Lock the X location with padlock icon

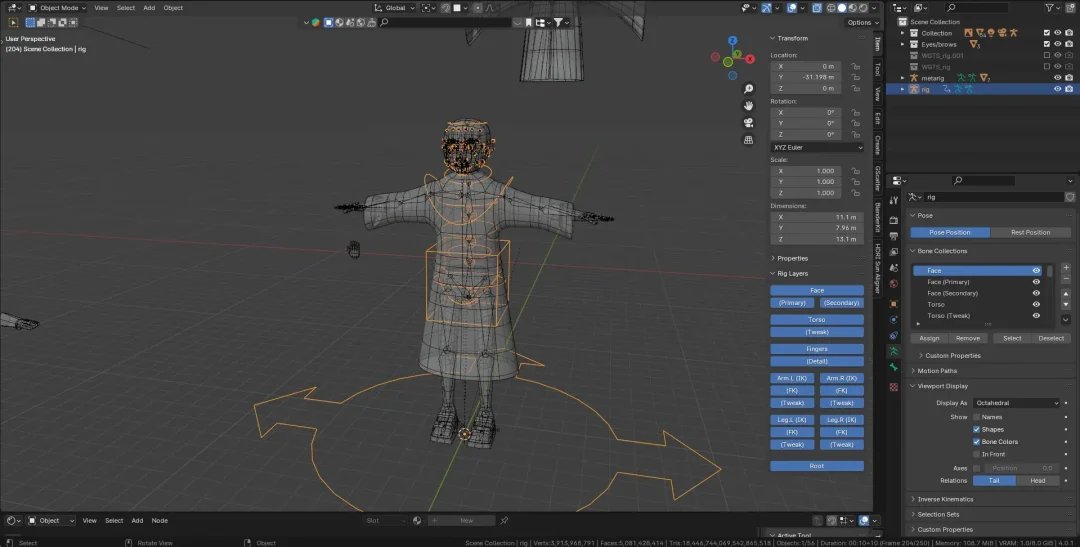pyautogui.click(x=856, y=66)
